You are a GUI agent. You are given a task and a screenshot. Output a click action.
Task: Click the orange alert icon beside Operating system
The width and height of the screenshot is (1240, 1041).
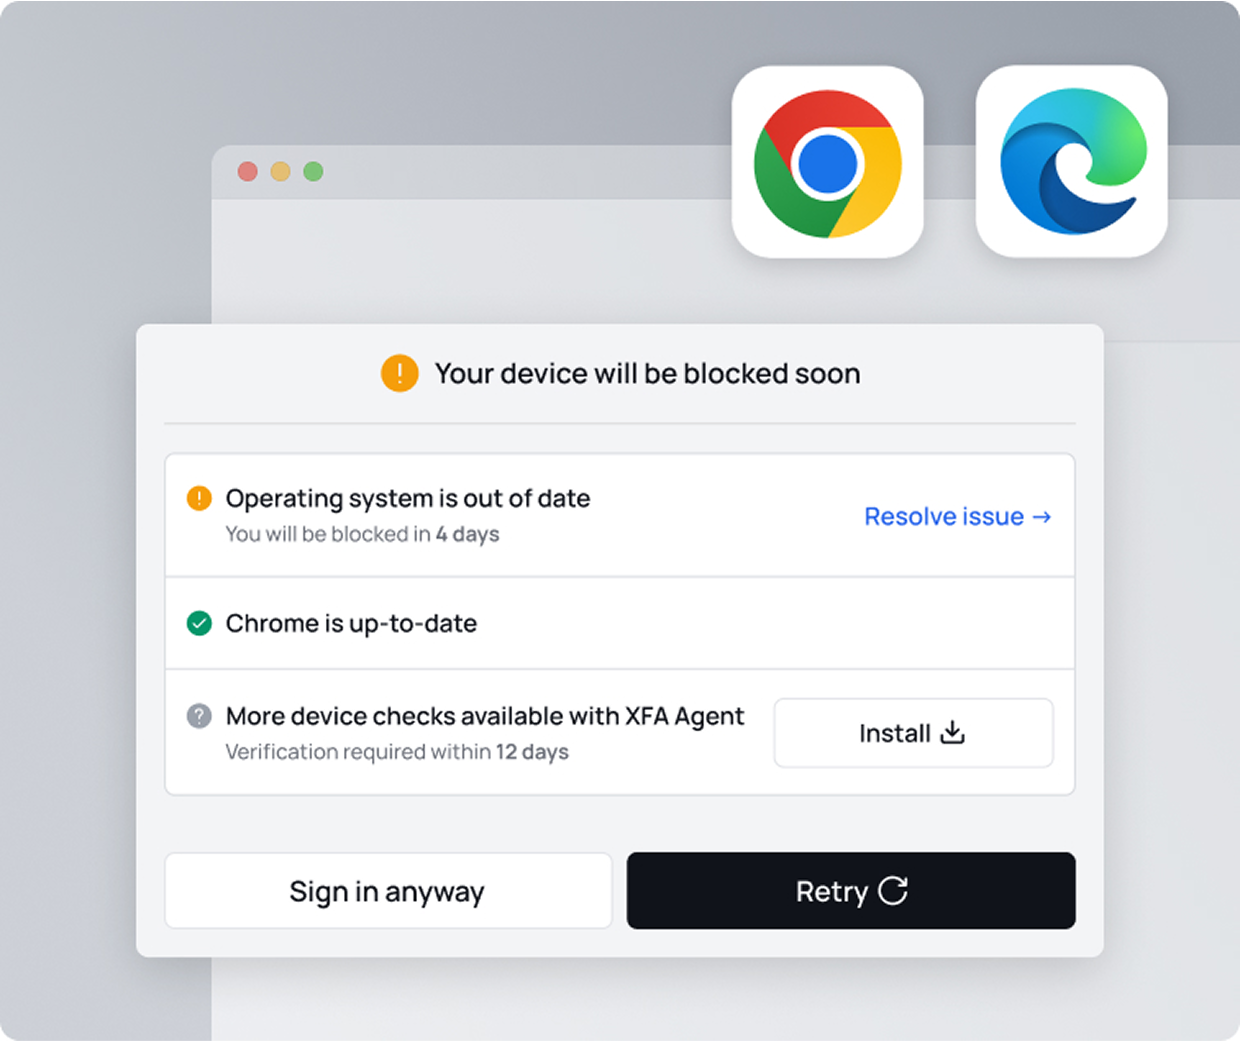tap(199, 498)
